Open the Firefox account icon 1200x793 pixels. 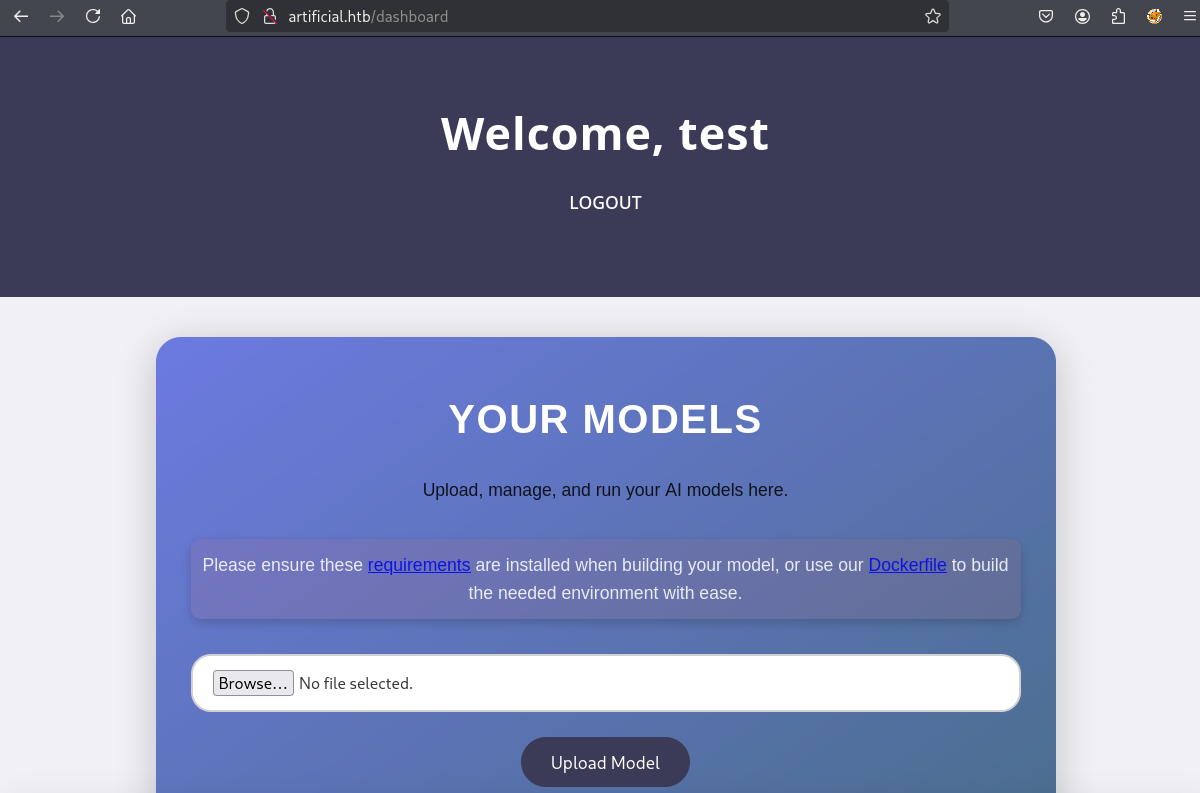coord(1082,16)
